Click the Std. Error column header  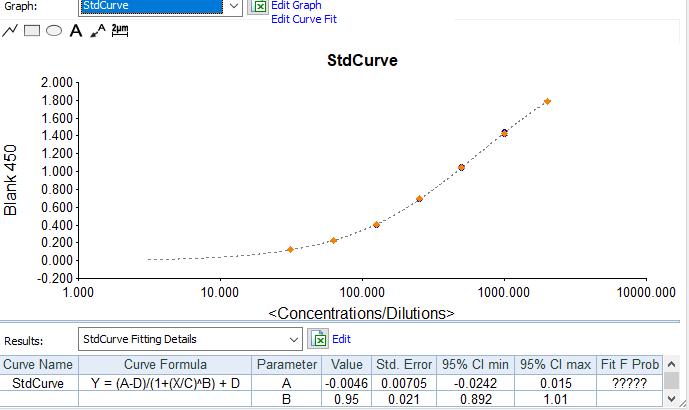click(x=404, y=365)
